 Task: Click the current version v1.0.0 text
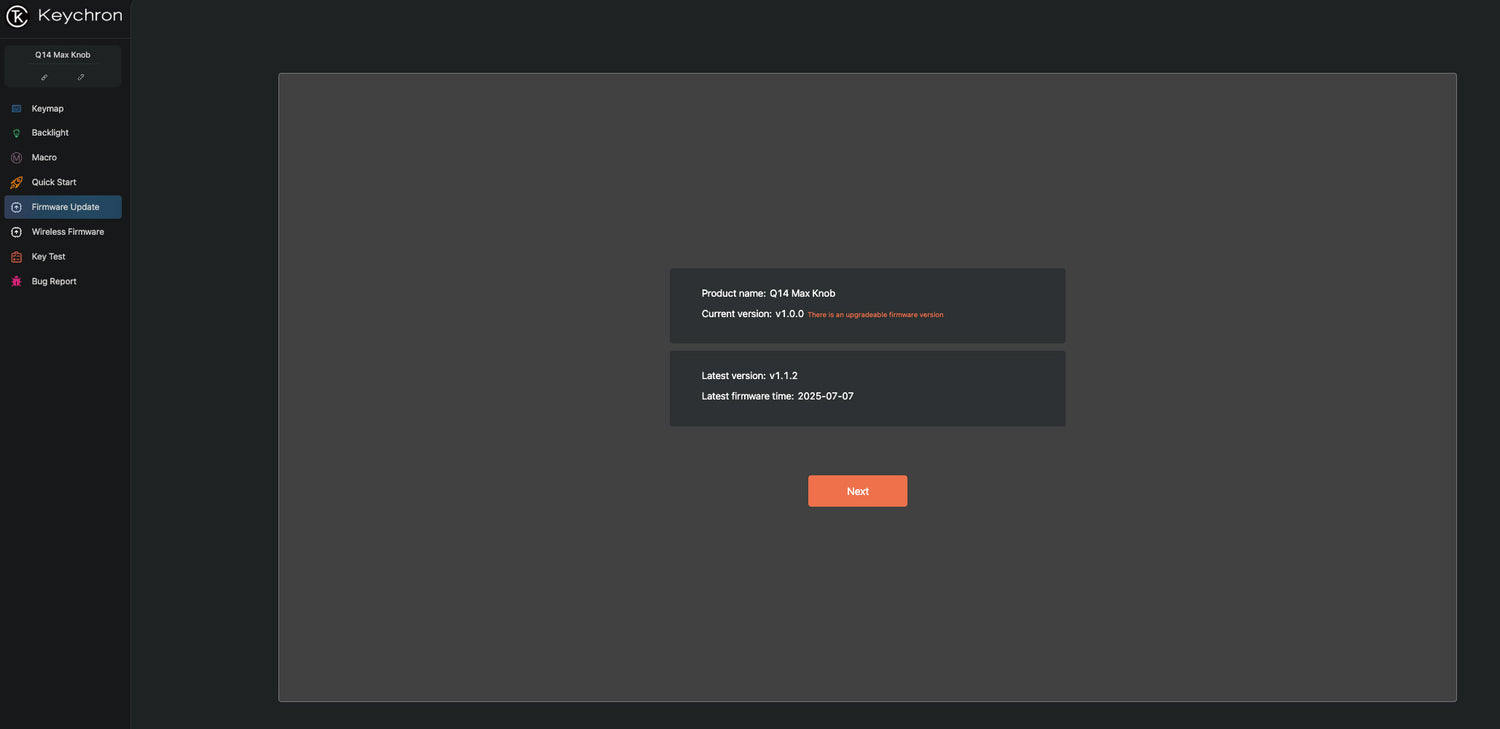[789, 314]
